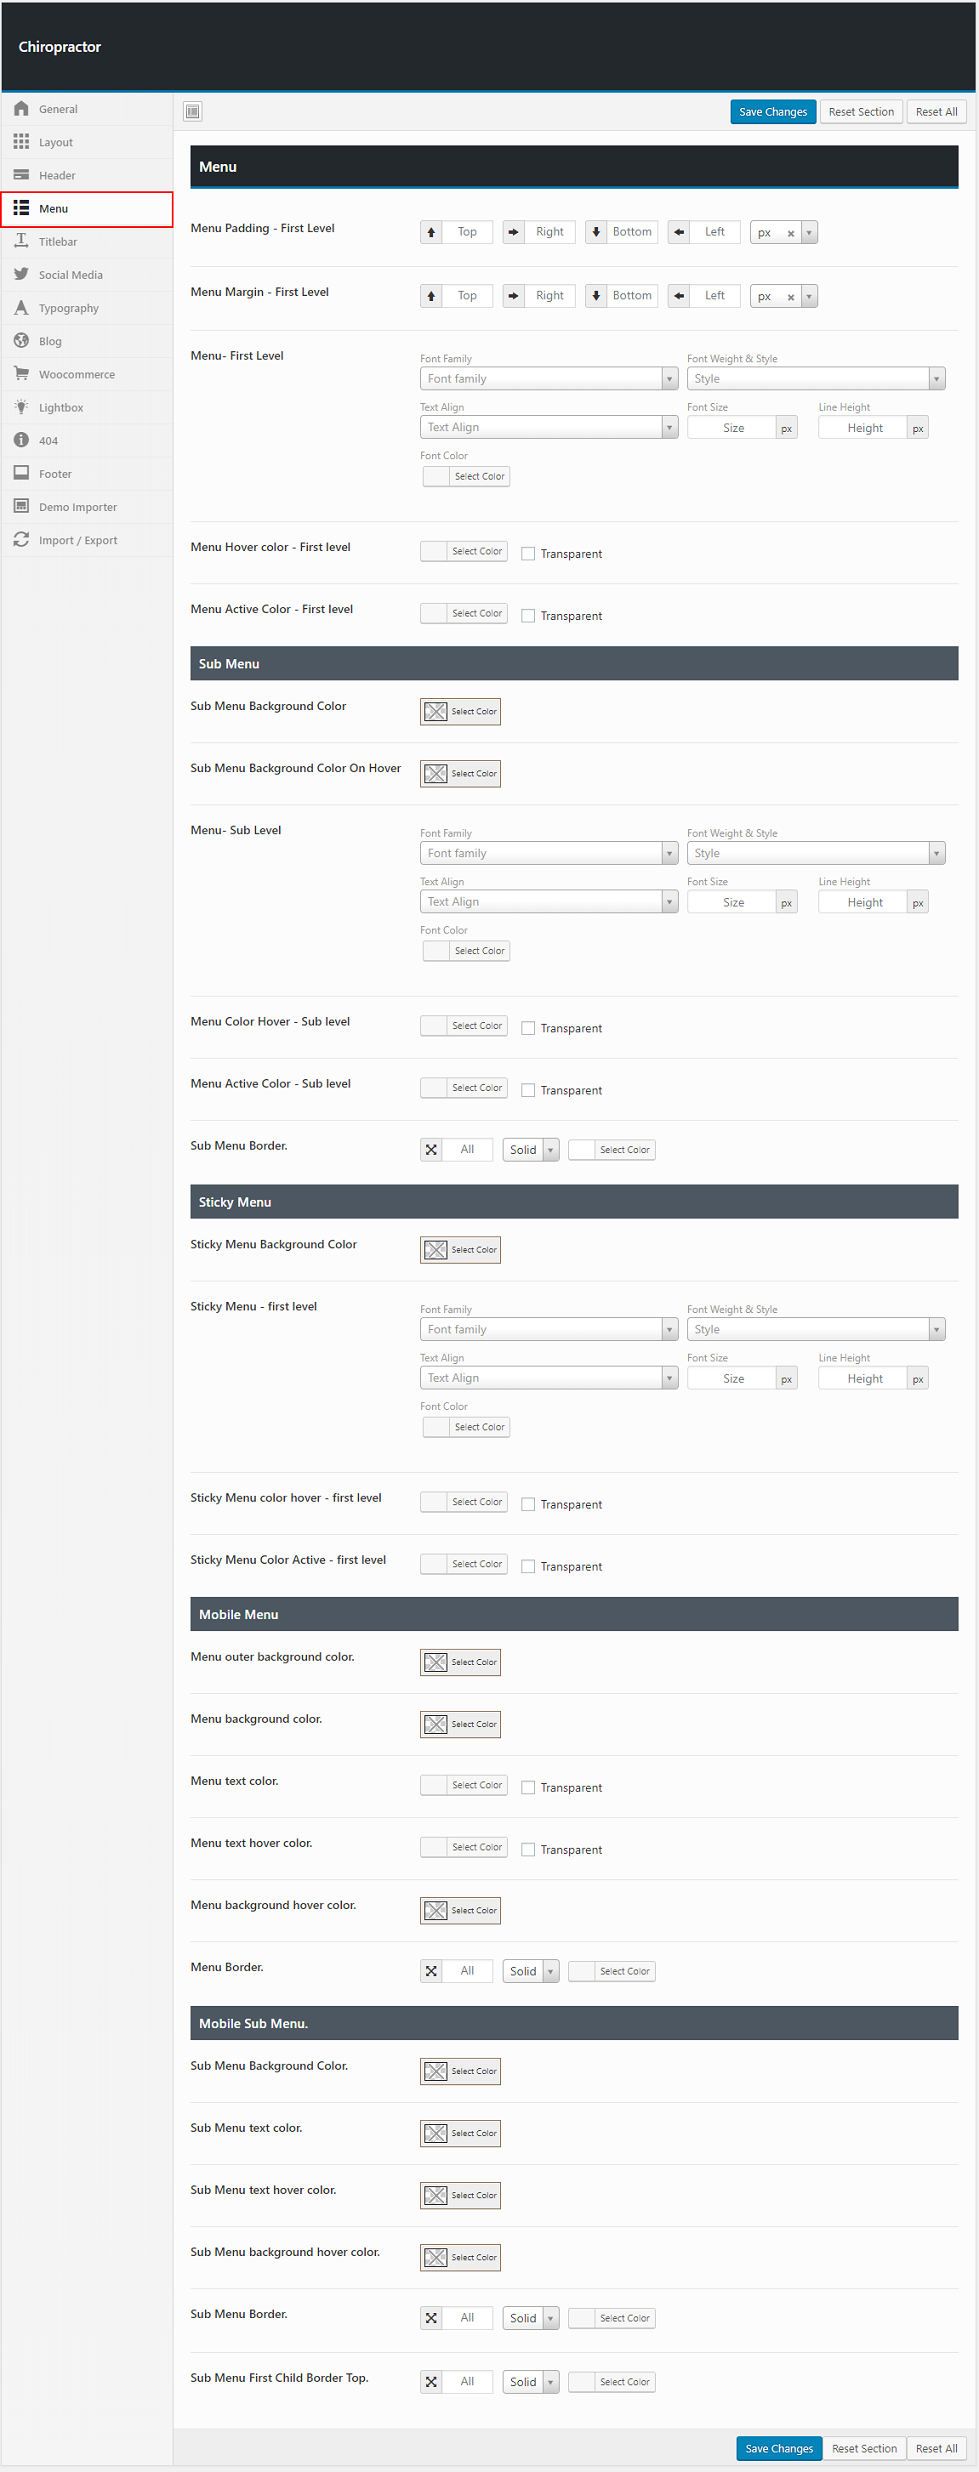Image resolution: width=979 pixels, height=2472 pixels.
Task: Click the Woocommerce cart icon
Action: [21, 374]
